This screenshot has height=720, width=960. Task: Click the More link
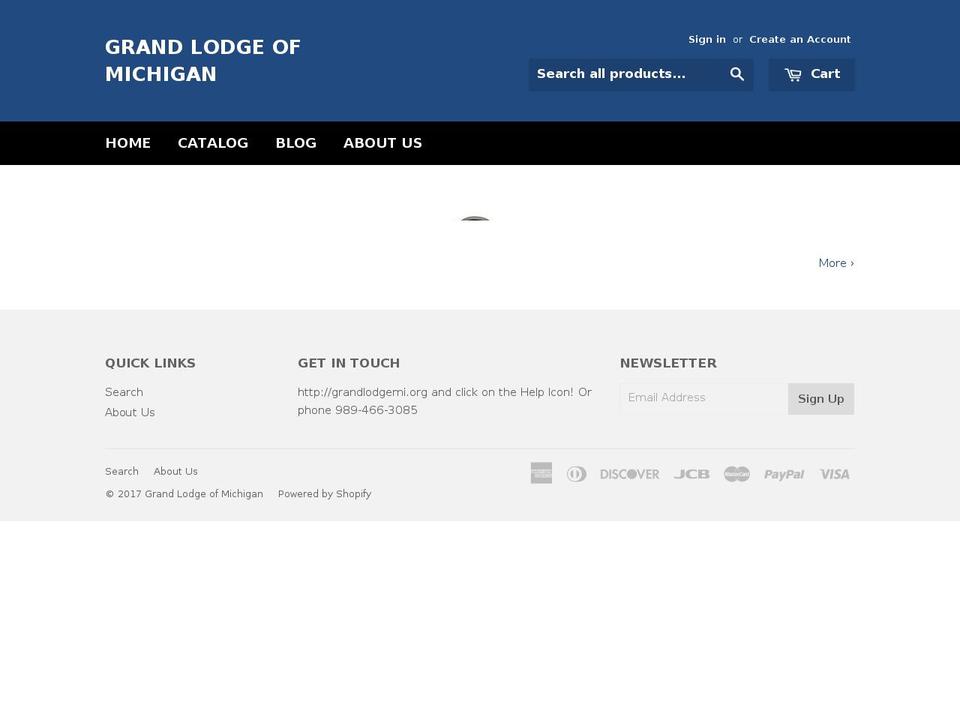click(x=836, y=263)
